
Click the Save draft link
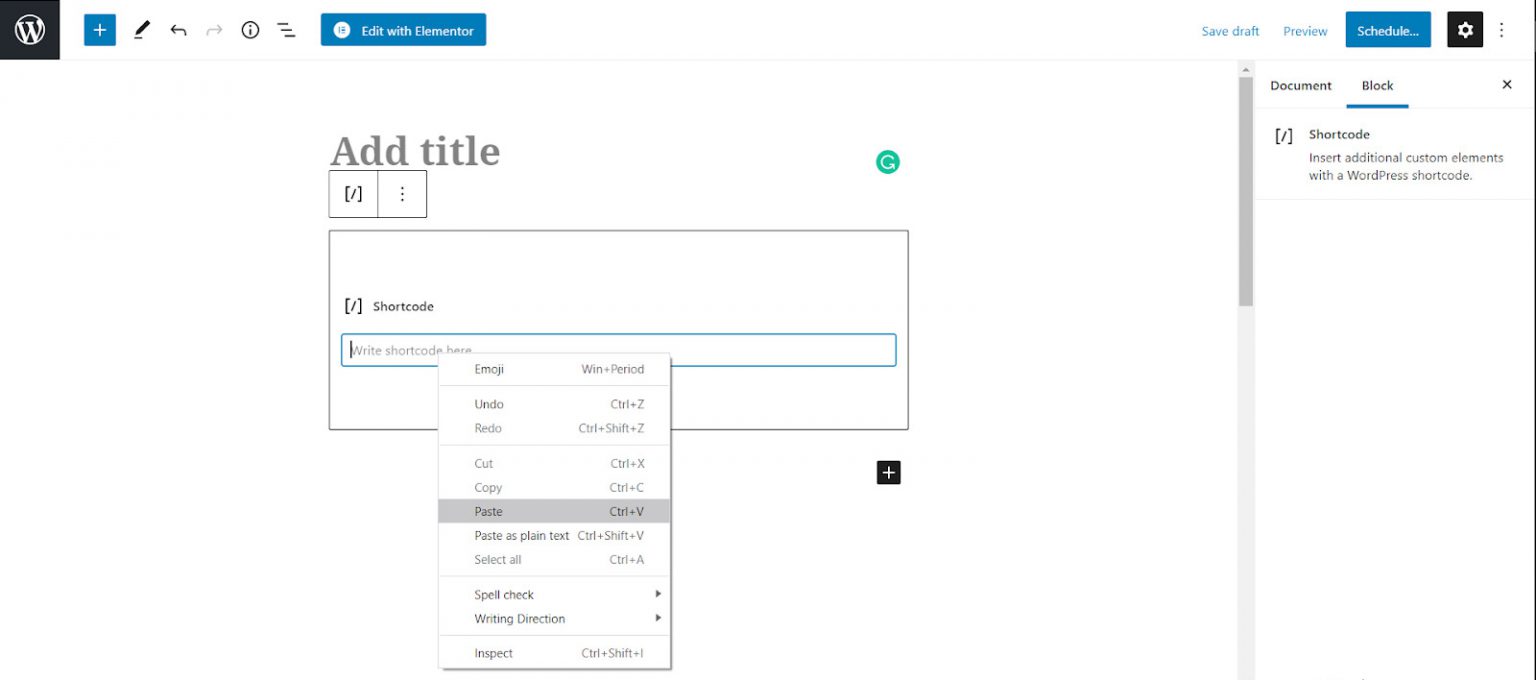[x=1230, y=31]
